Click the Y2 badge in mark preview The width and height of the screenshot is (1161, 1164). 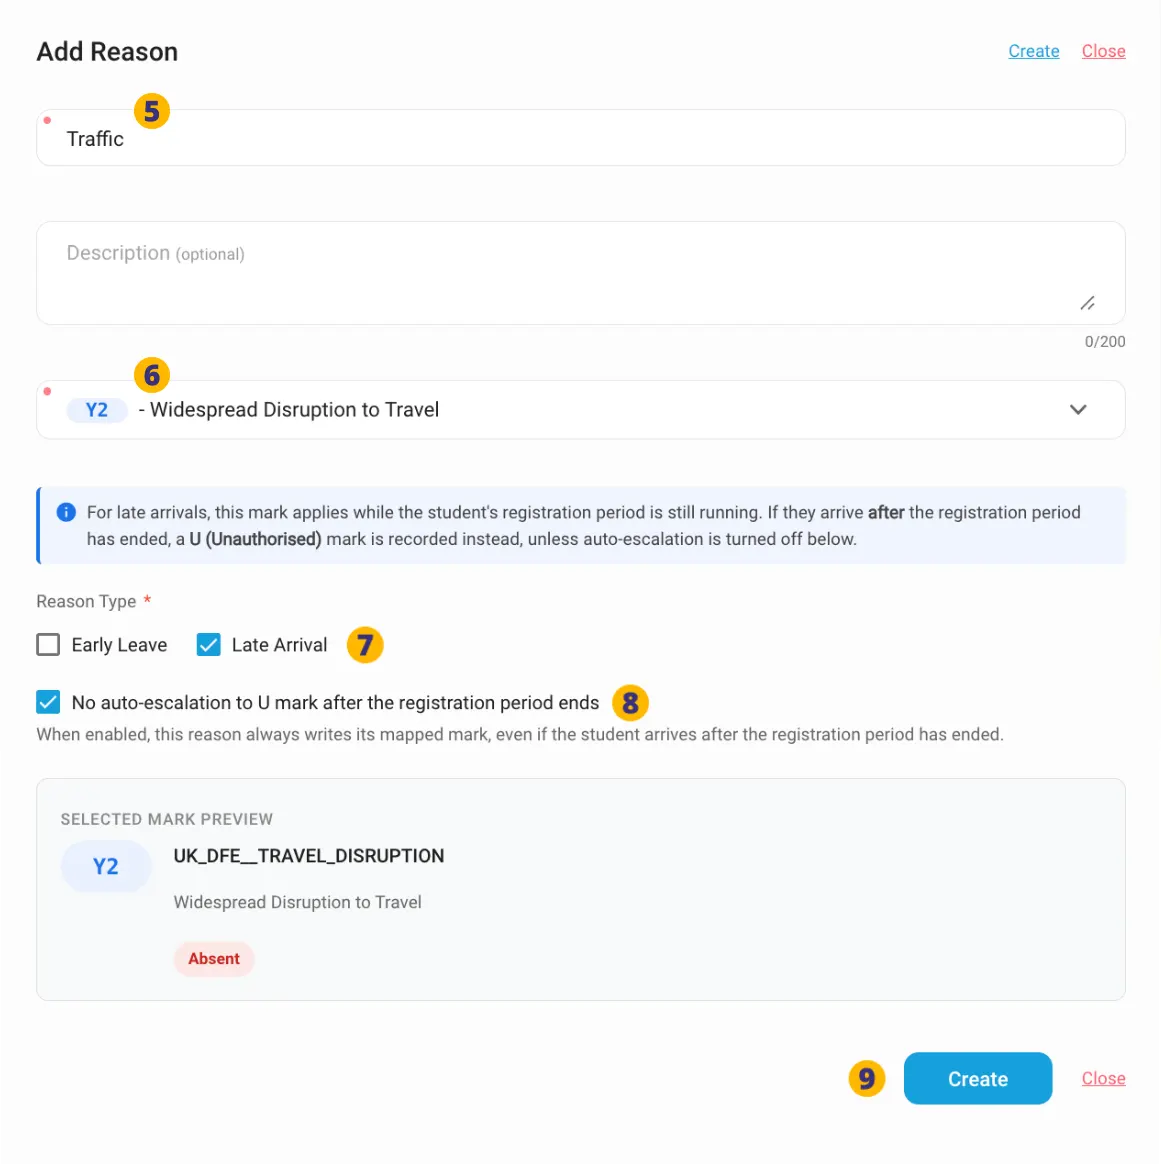coord(105,866)
